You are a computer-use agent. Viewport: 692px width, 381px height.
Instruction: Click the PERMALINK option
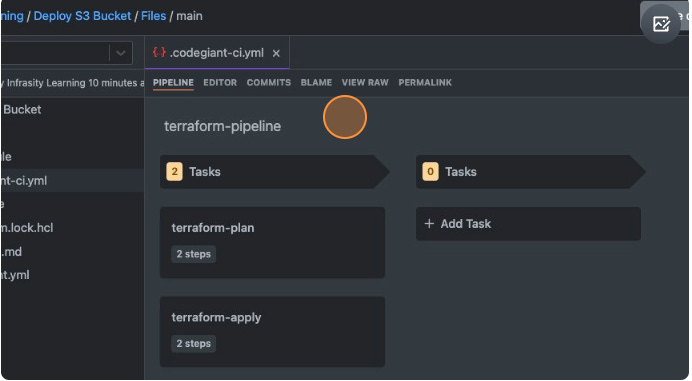pyautogui.click(x=425, y=83)
